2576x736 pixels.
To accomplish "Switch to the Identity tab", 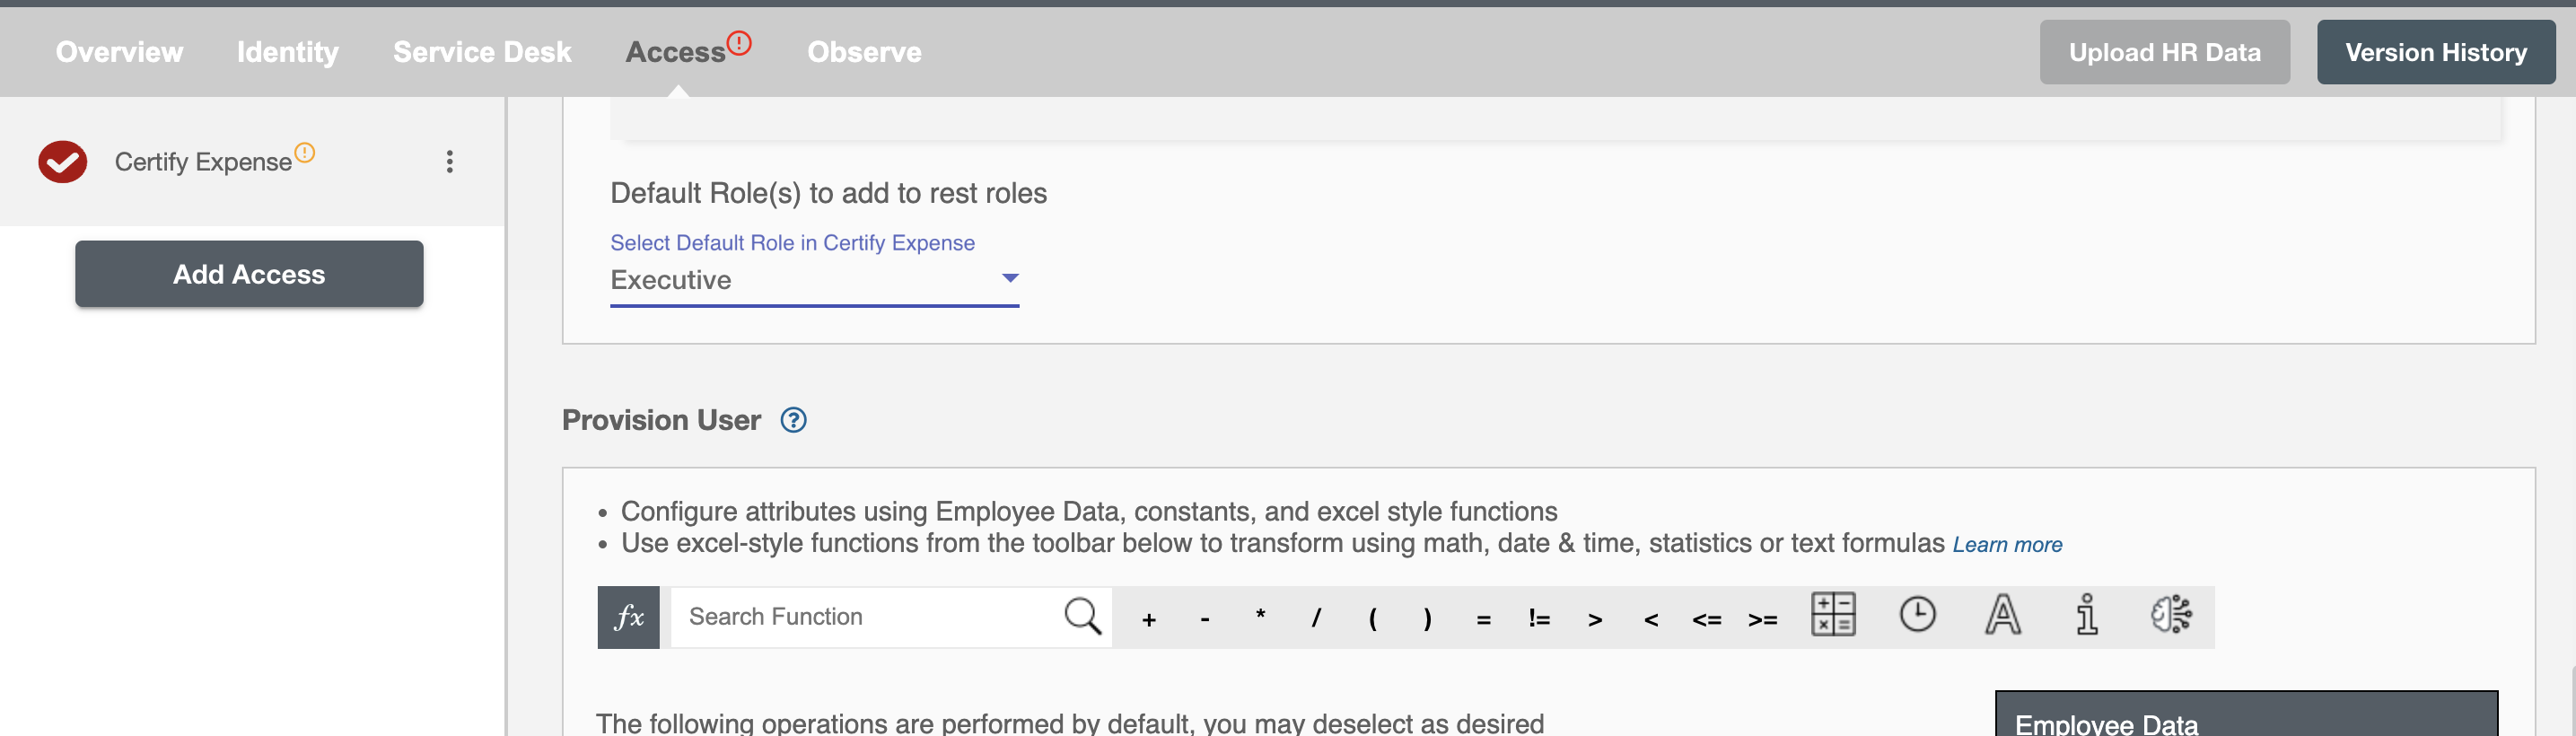I will pyautogui.click(x=288, y=52).
